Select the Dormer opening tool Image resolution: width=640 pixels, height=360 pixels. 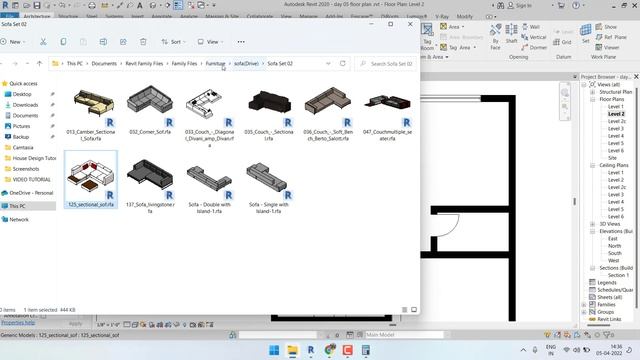coord(534,47)
